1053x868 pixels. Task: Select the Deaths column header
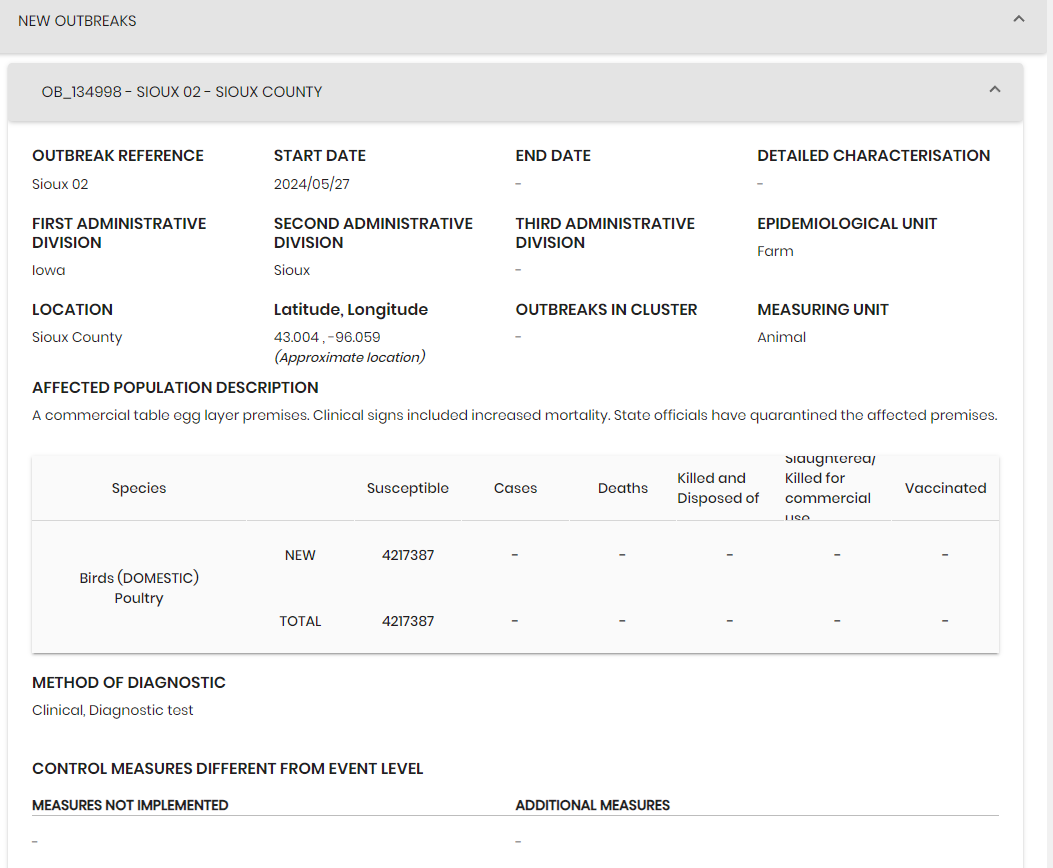coord(623,488)
